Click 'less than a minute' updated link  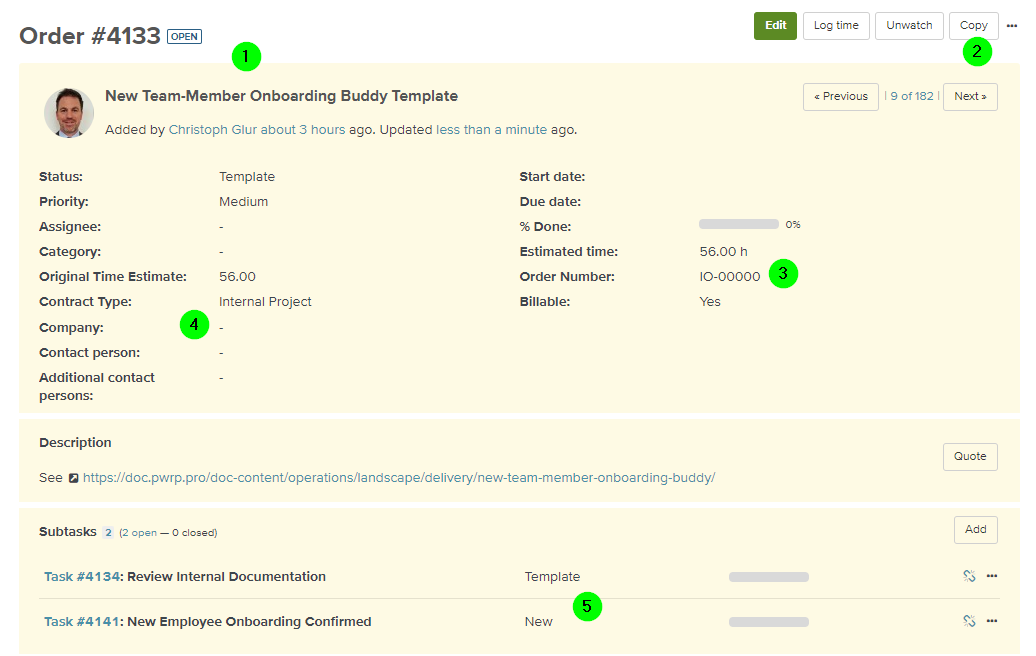pos(492,129)
